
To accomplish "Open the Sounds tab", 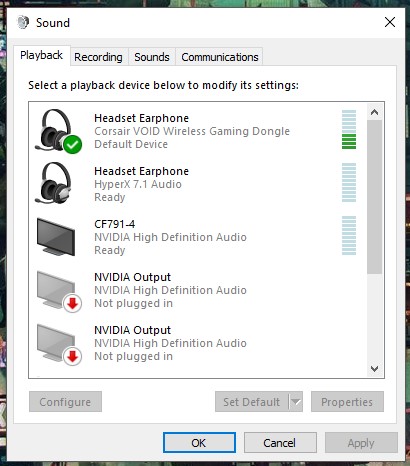I will [x=152, y=57].
